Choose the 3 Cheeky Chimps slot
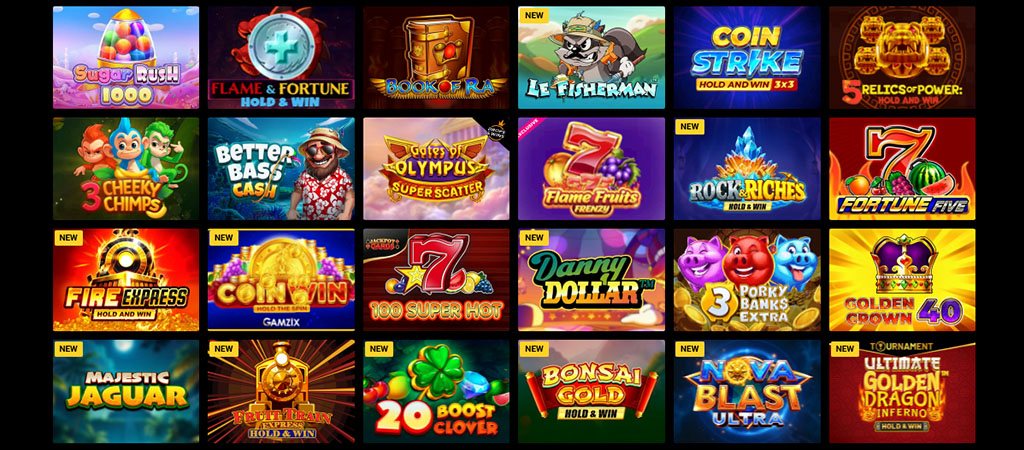This screenshot has width=1024, height=450. [x=126, y=169]
